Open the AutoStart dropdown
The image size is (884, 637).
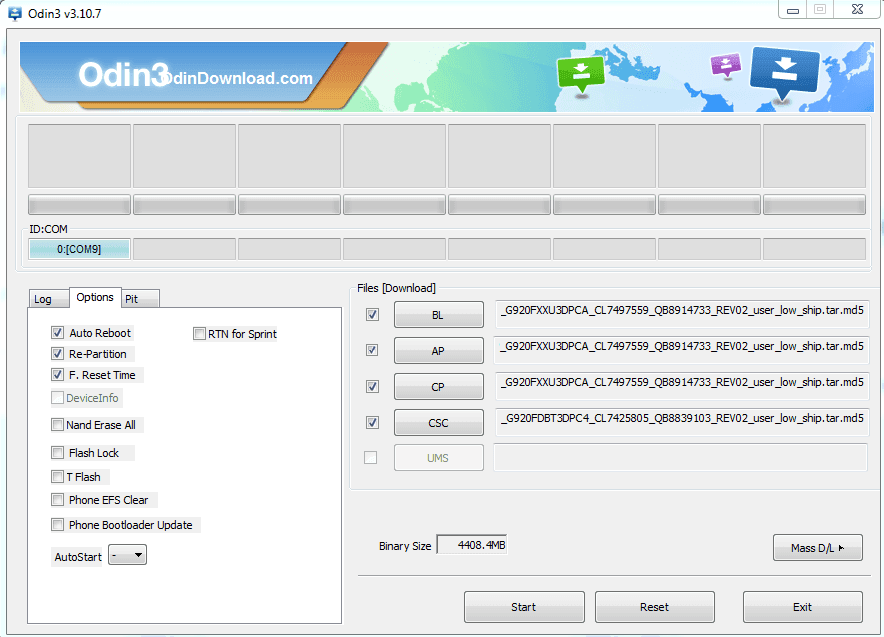coord(127,555)
